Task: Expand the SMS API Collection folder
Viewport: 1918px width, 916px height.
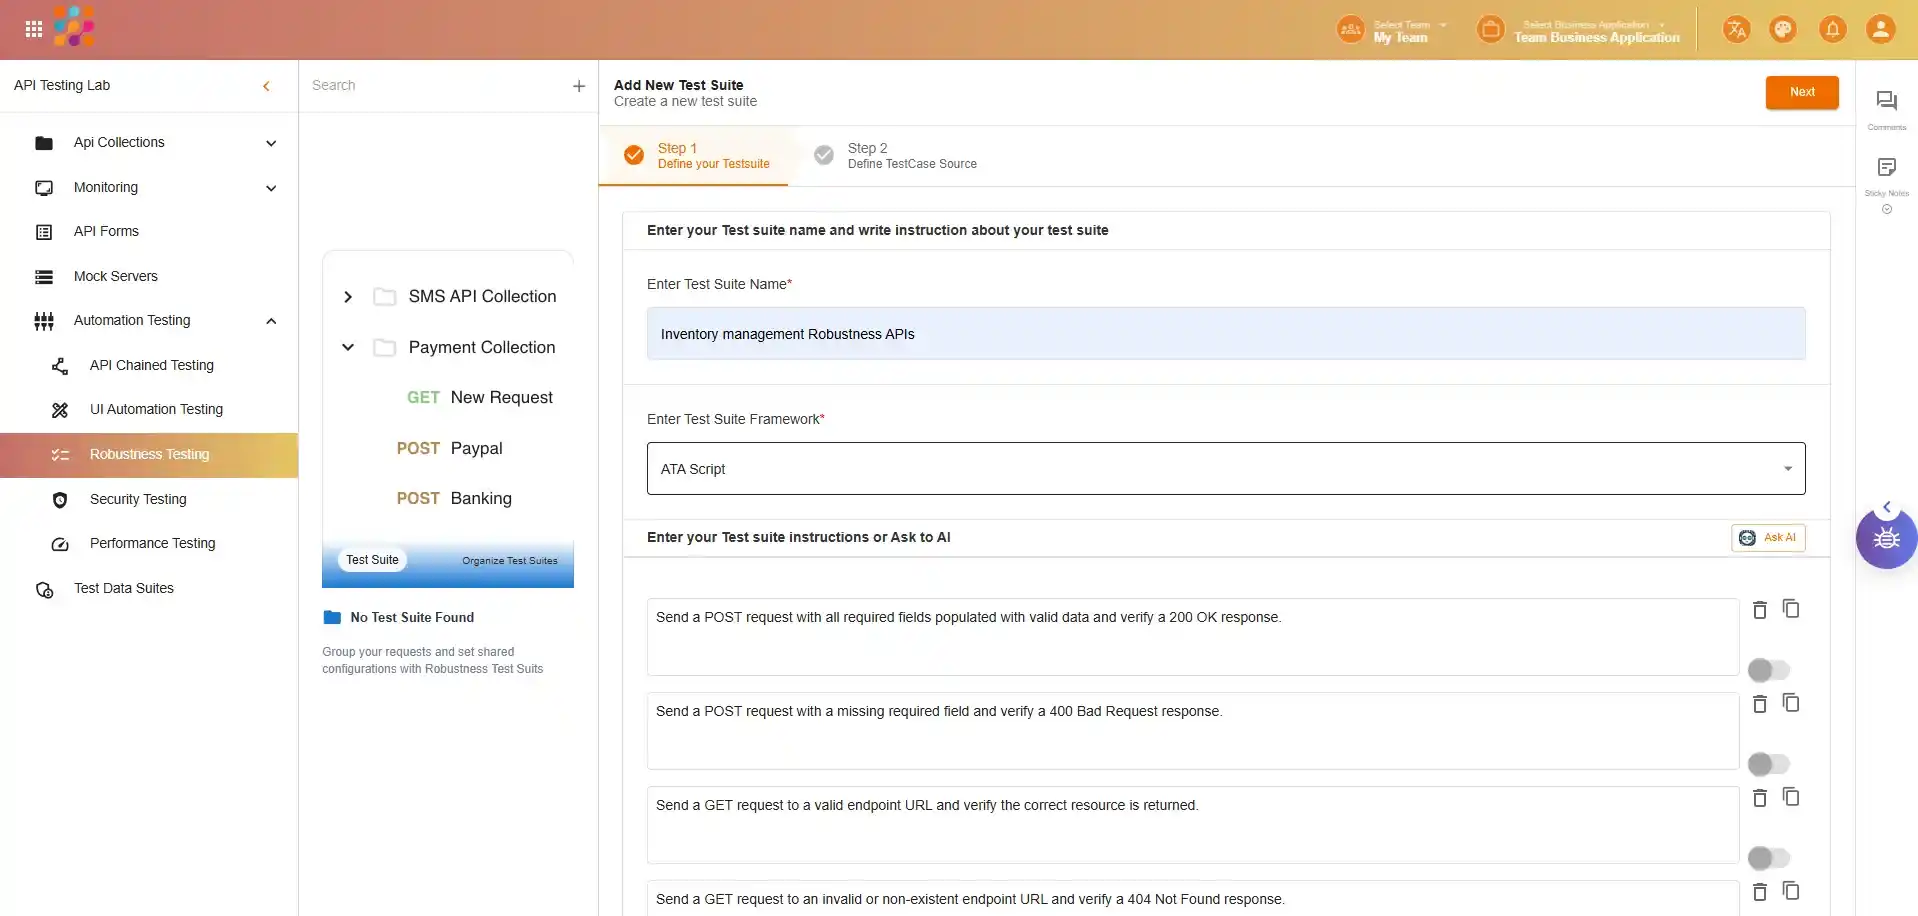Action: 348,297
